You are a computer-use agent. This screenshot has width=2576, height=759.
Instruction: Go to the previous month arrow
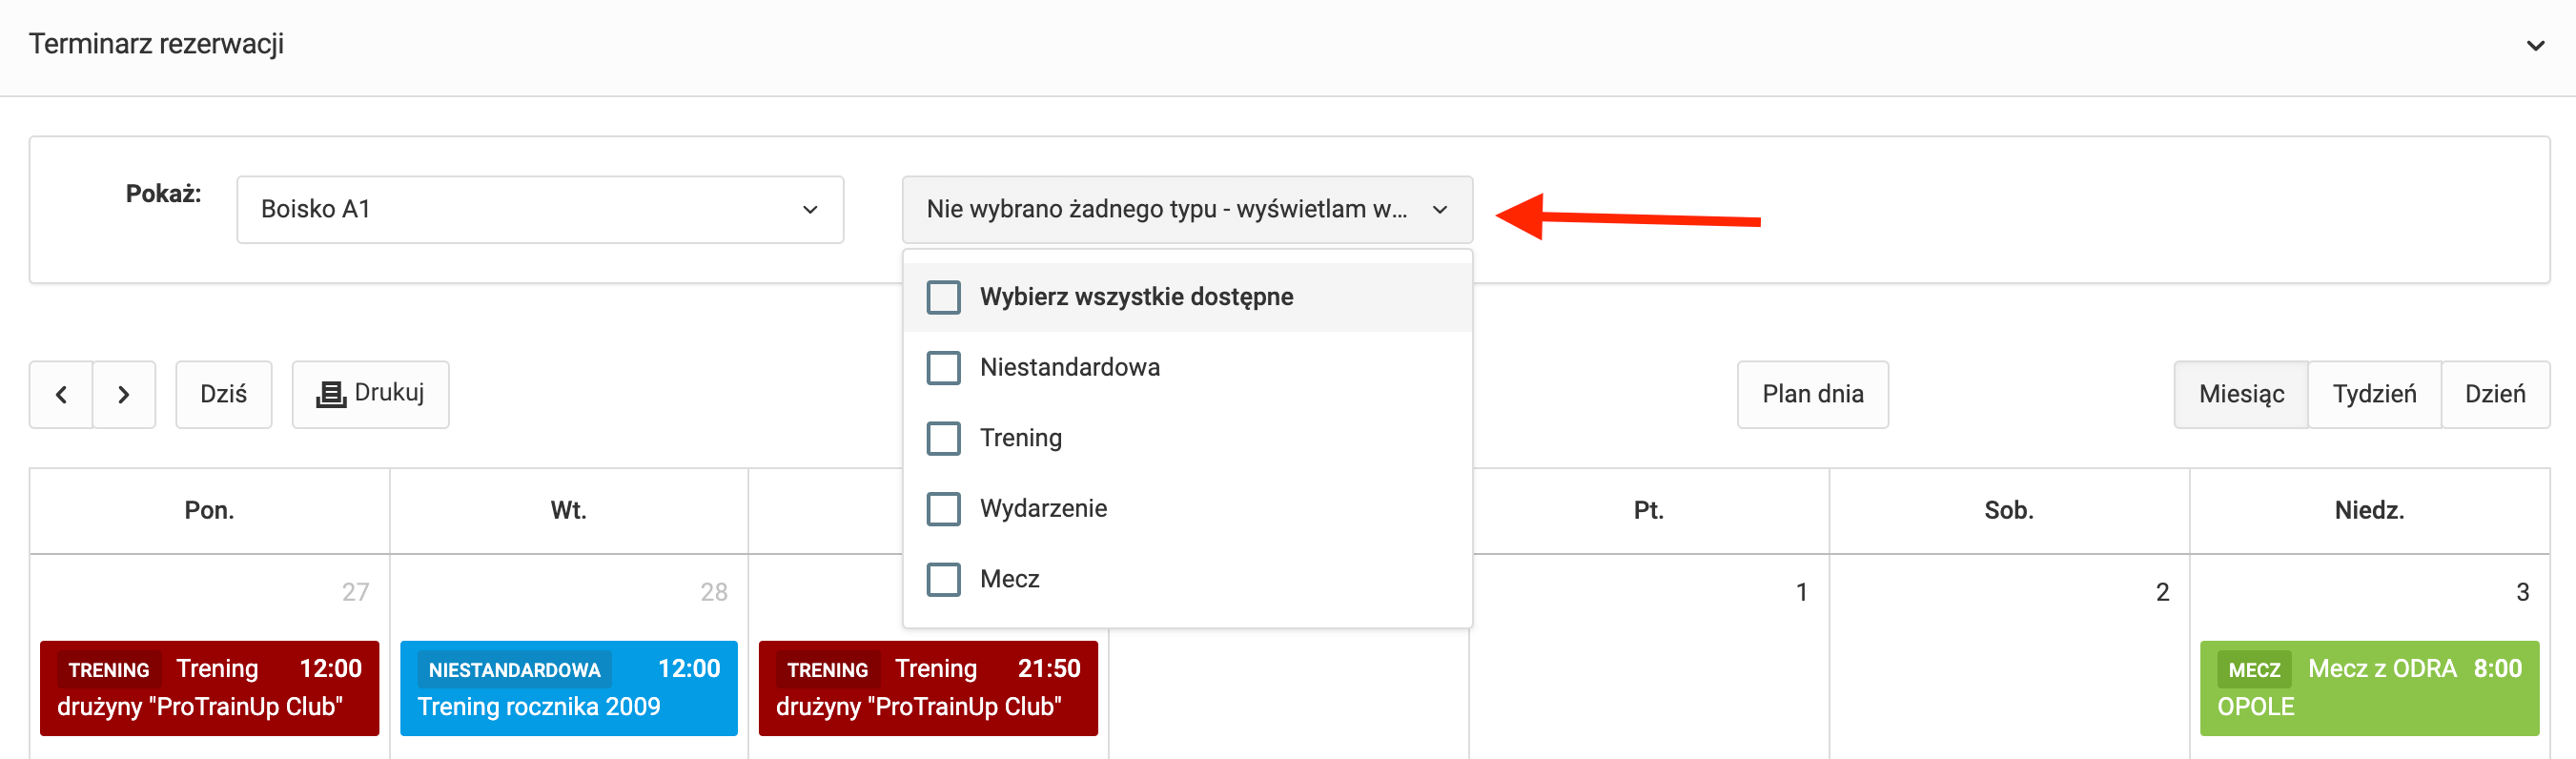tap(61, 395)
